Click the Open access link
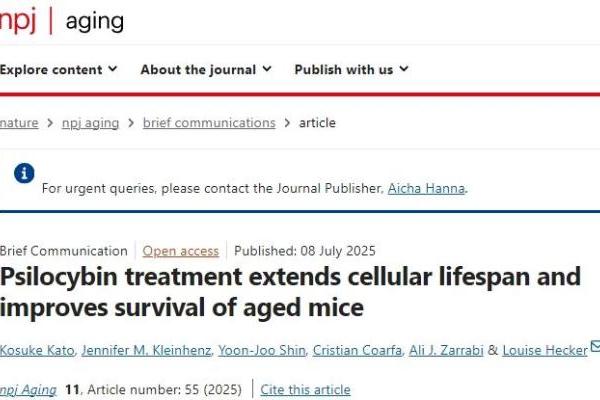This screenshot has height=400, width=600. 180,251
